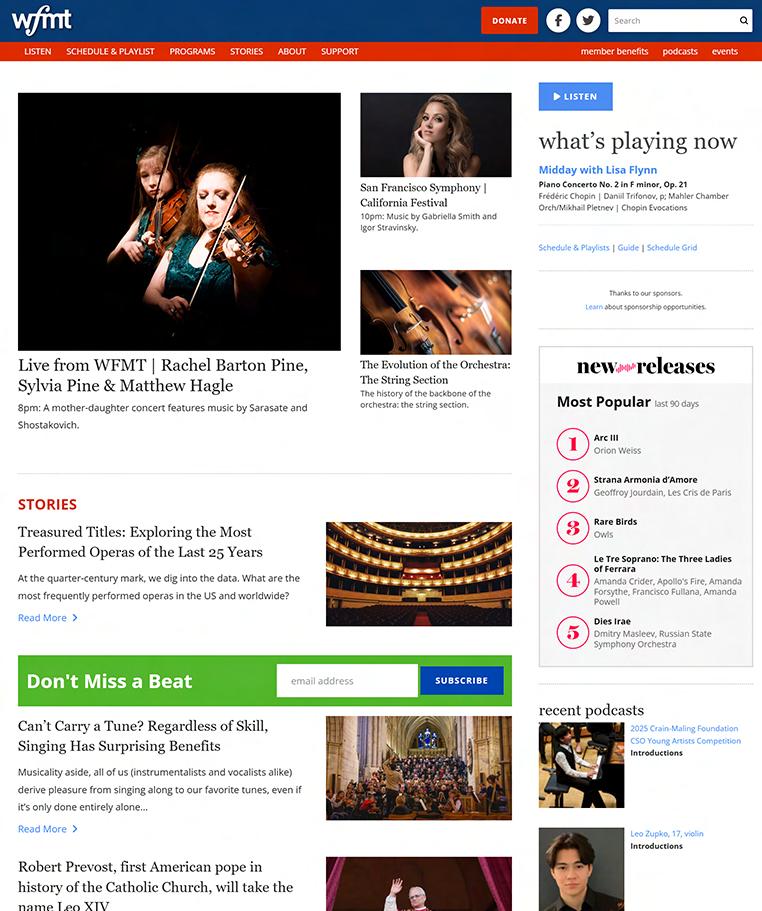Subscribe to the newsletter

pos(462,680)
